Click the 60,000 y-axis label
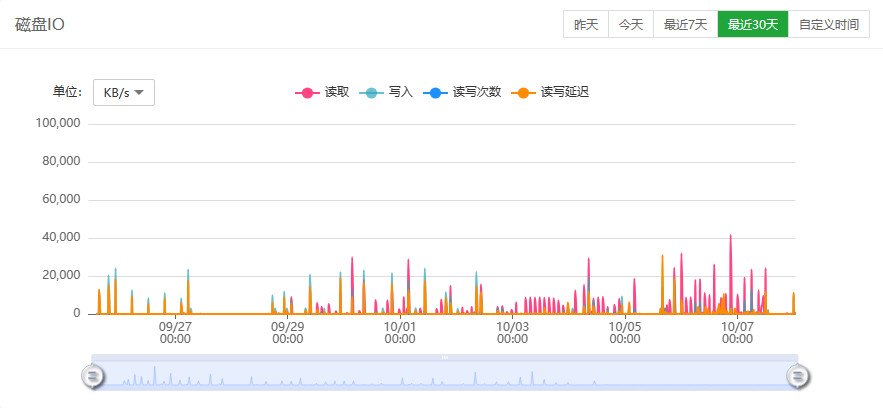Image resolution: width=883 pixels, height=408 pixels. 61,200
